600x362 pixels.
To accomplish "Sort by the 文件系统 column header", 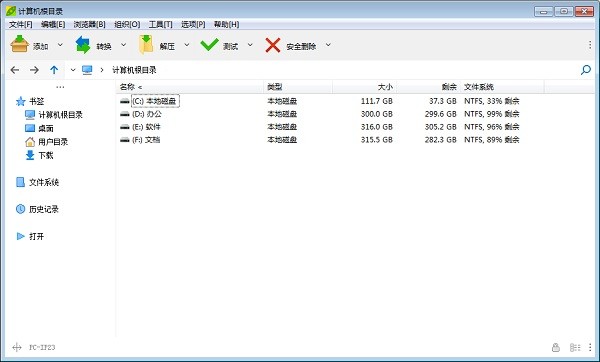I will pos(502,87).
